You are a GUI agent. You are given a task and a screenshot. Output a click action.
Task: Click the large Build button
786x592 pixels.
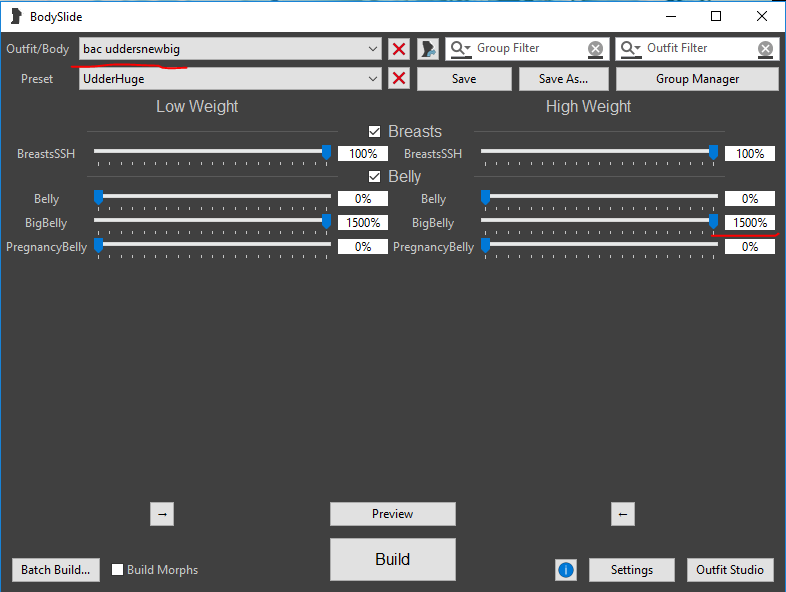(392, 559)
